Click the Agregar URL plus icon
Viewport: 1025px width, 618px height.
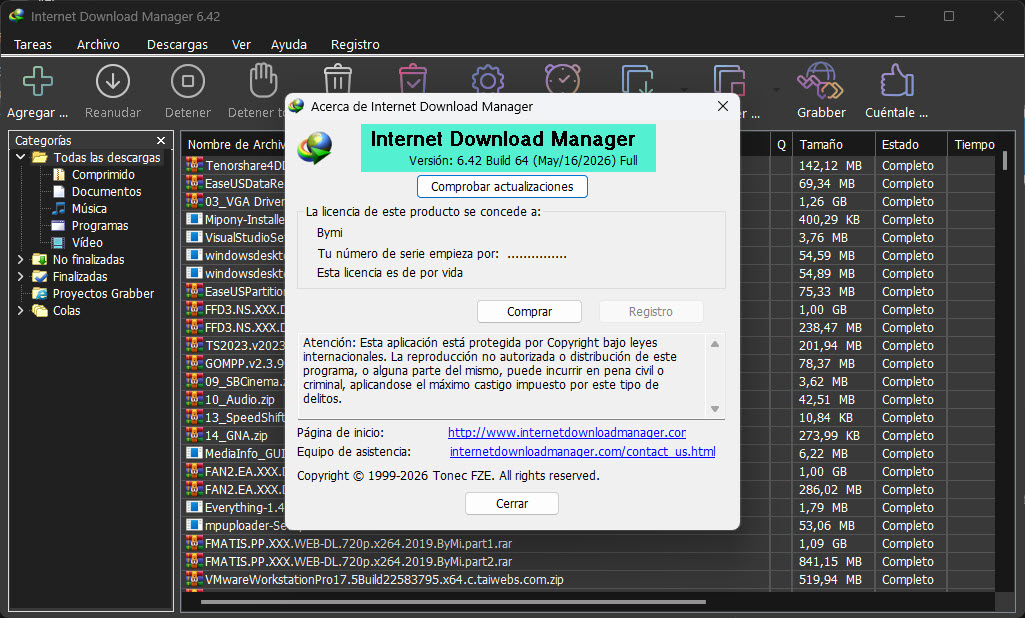pyautogui.click(x=38, y=82)
